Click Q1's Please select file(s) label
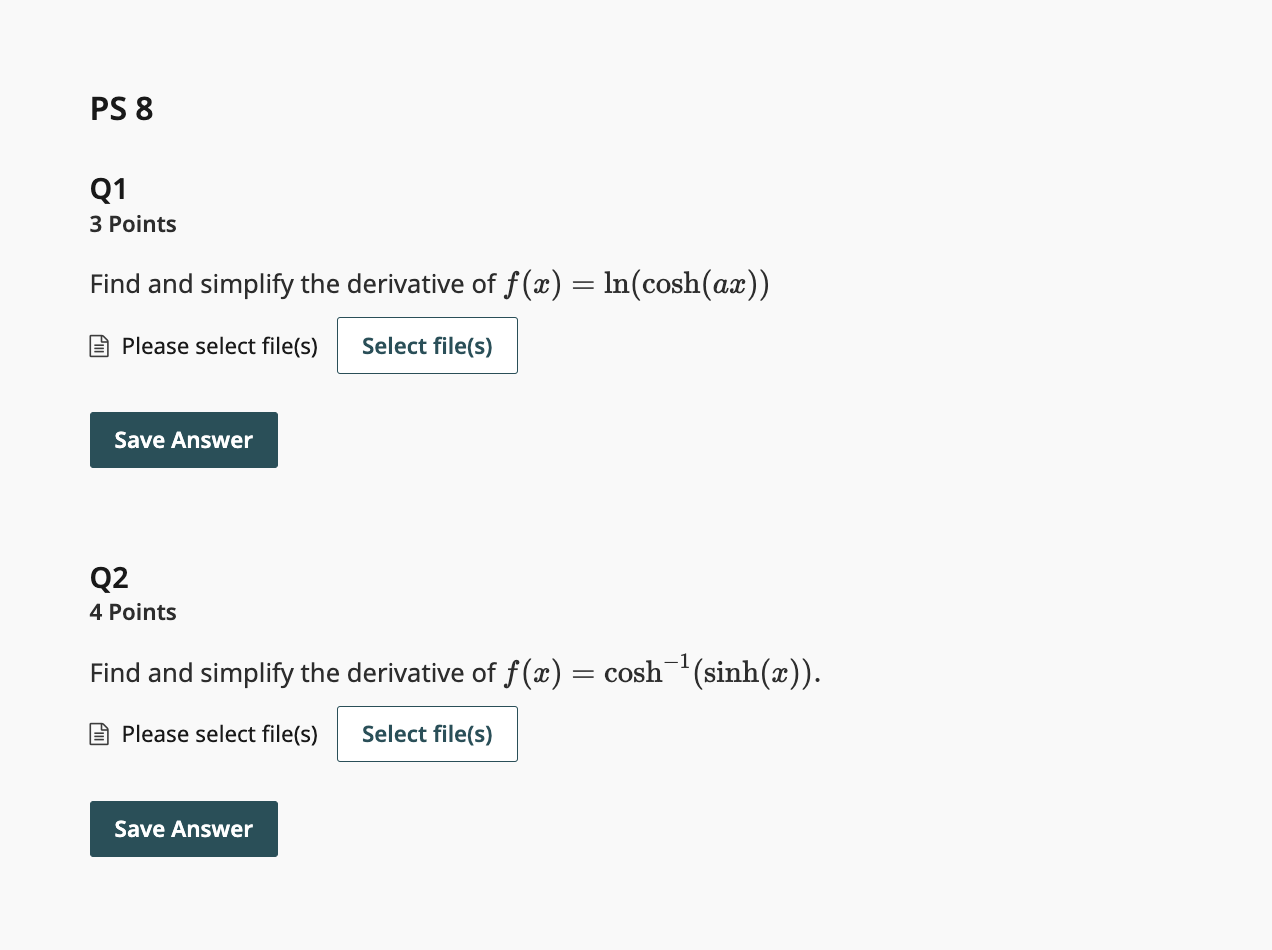The width and height of the screenshot is (1272, 950). (x=220, y=346)
